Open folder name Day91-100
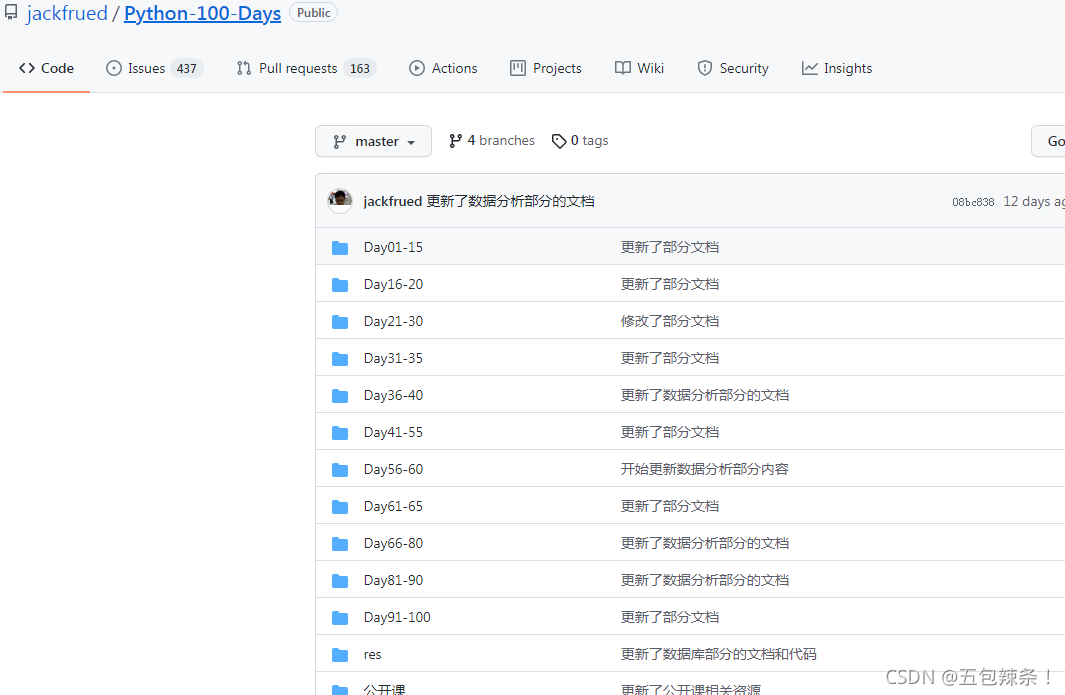This screenshot has width=1065, height=695. coord(397,618)
